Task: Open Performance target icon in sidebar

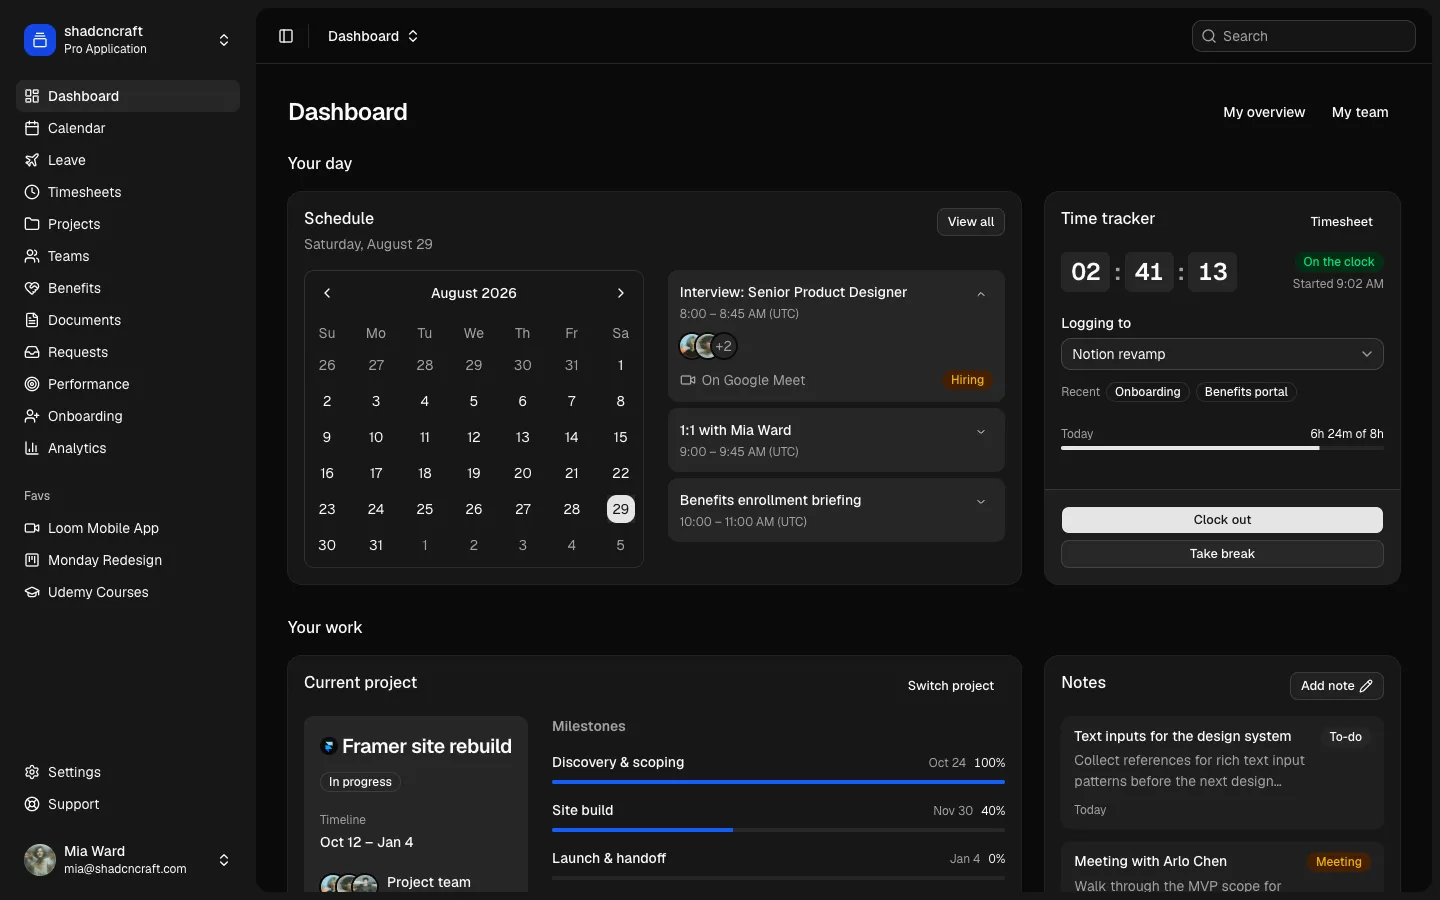Action: point(32,384)
